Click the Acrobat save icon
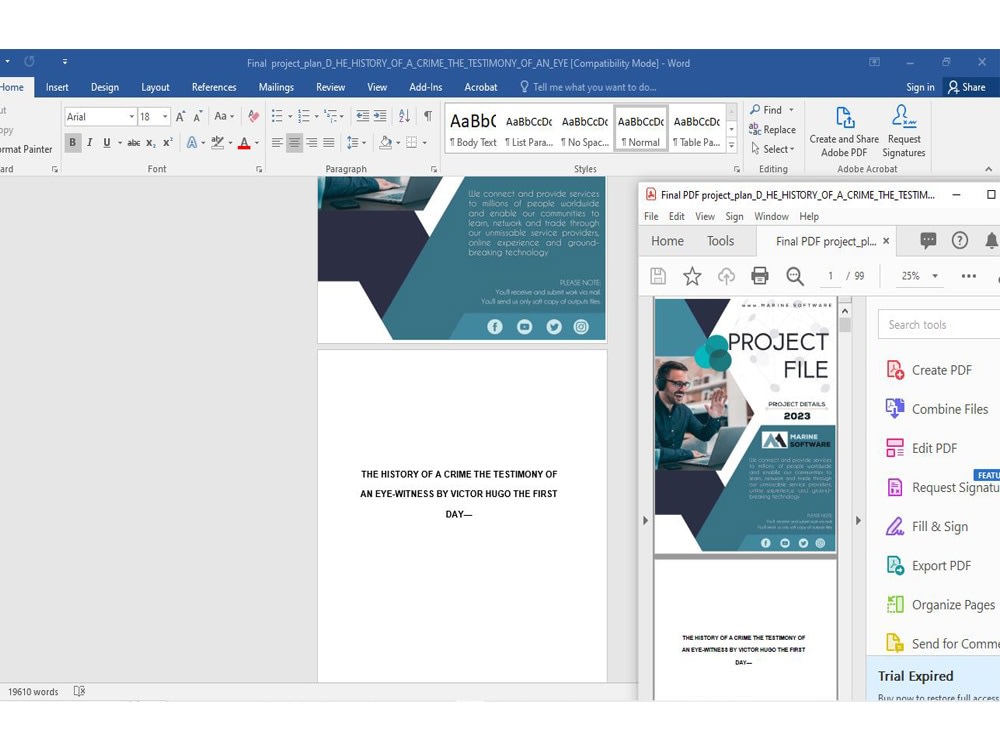1000x750 pixels. point(658,276)
